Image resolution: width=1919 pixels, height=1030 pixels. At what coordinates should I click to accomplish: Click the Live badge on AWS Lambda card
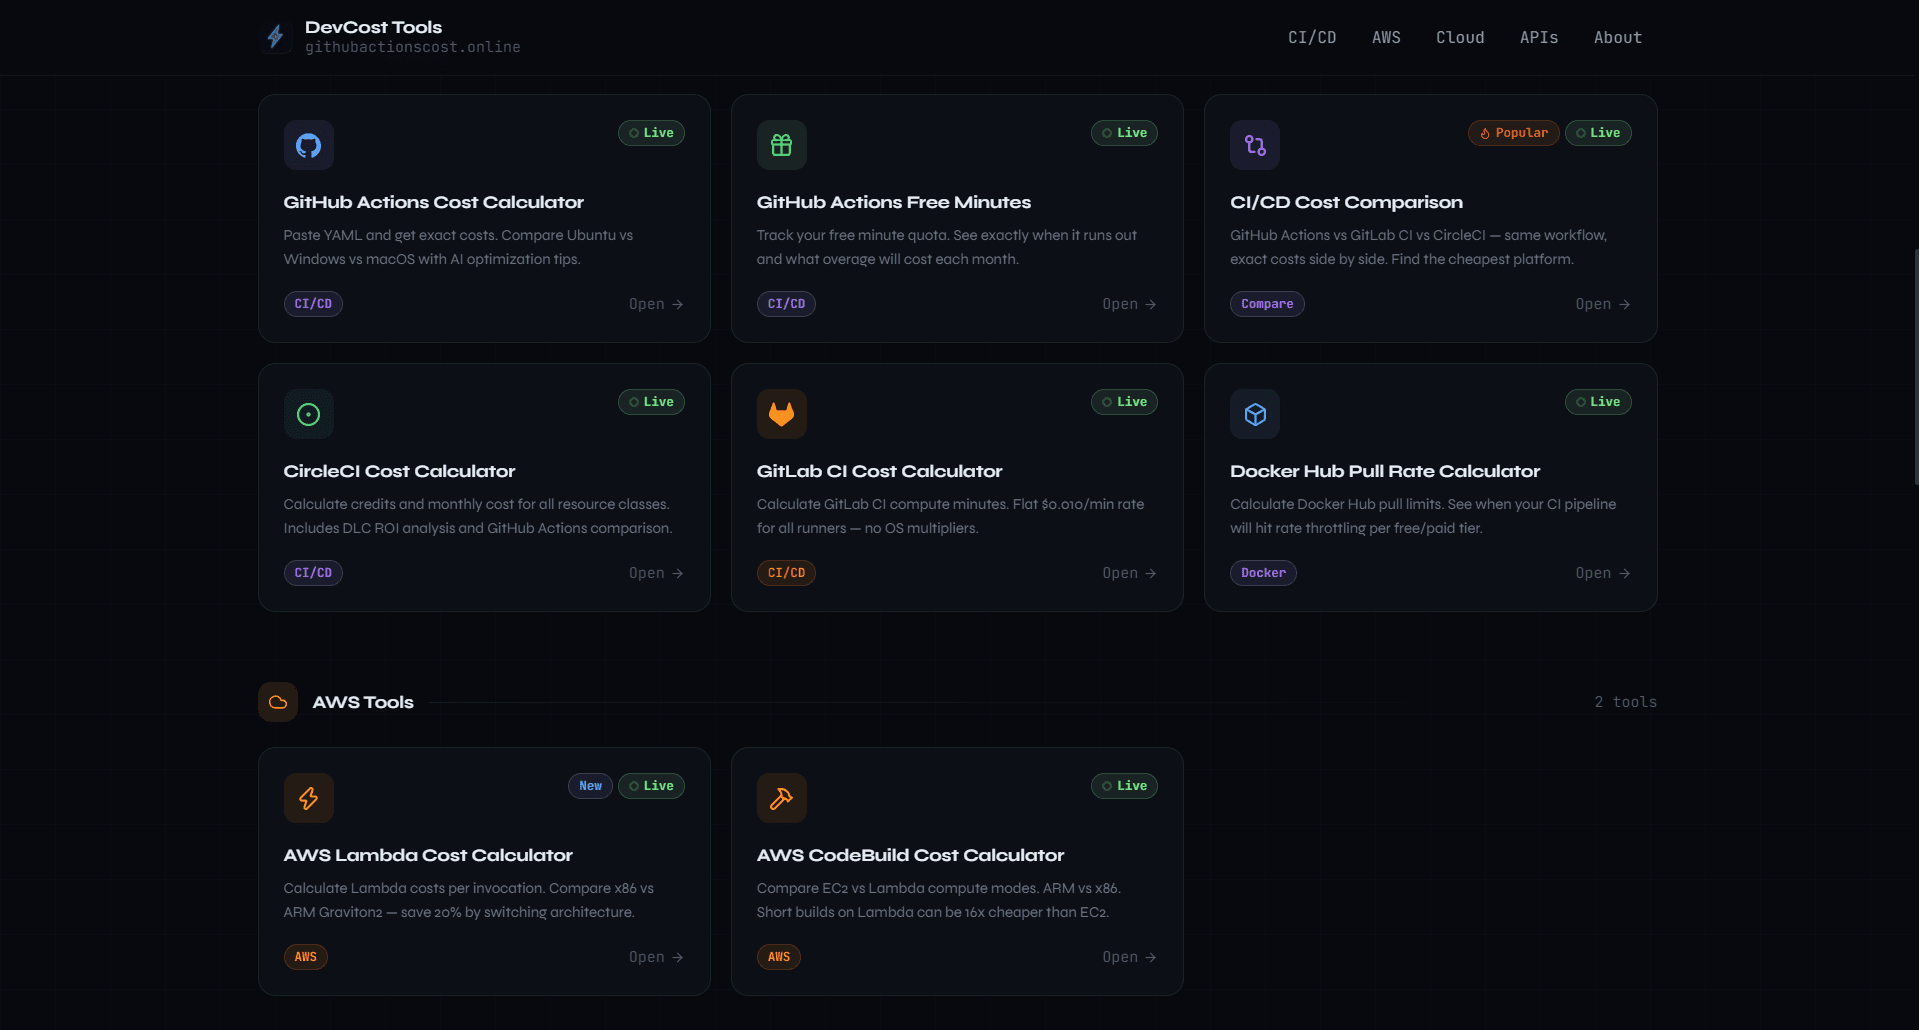click(651, 786)
